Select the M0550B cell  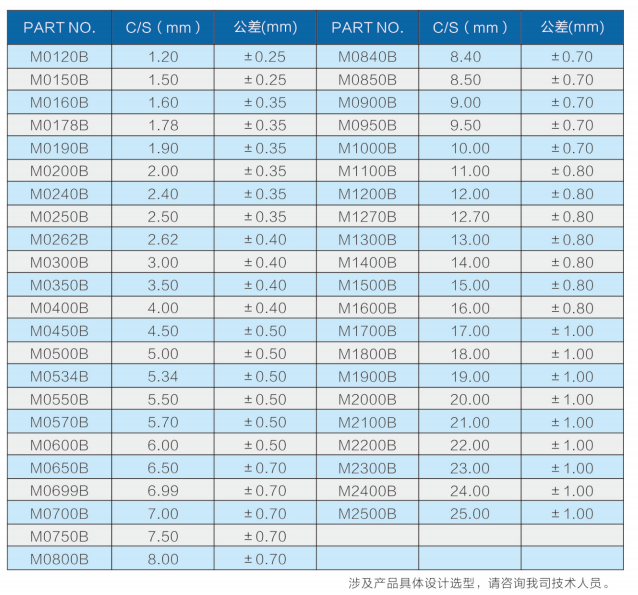pyautogui.click(x=59, y=399)
